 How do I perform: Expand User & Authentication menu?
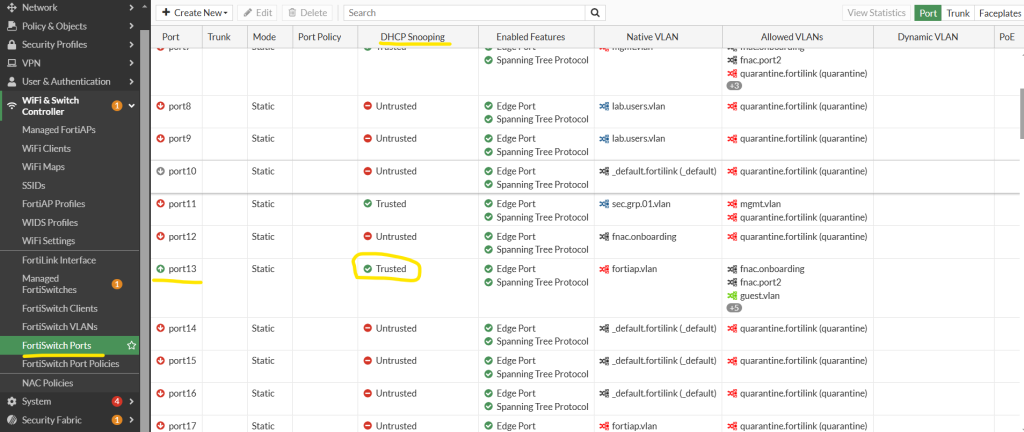(131, 82)
